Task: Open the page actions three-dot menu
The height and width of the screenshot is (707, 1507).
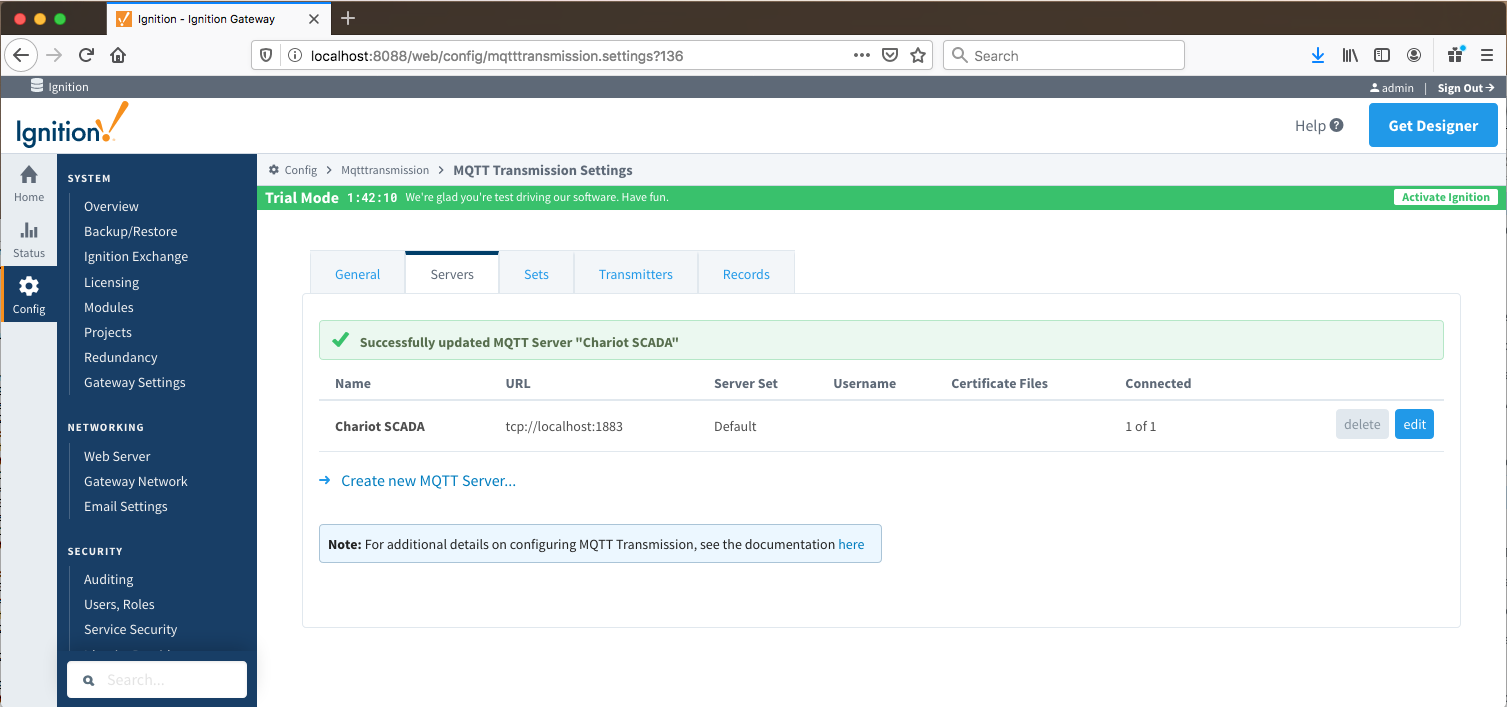Action: 862,56
